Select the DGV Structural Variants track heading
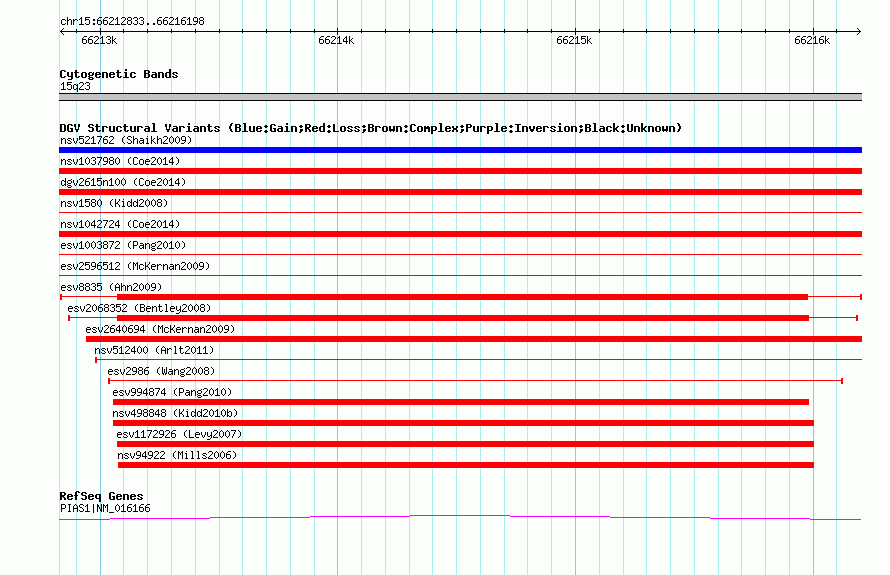The image size is (890, 575). coord(370,128)
